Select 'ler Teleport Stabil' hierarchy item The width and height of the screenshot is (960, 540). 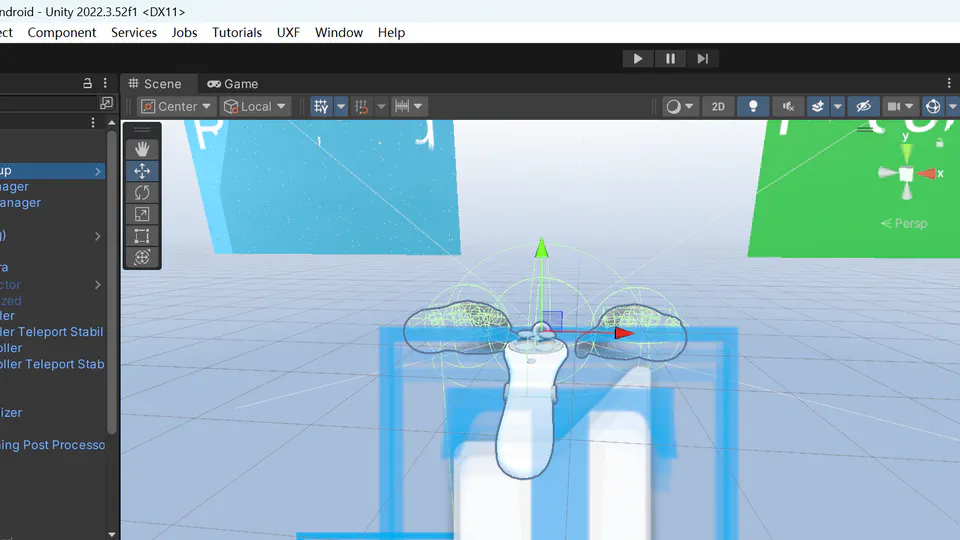[51, 332]
